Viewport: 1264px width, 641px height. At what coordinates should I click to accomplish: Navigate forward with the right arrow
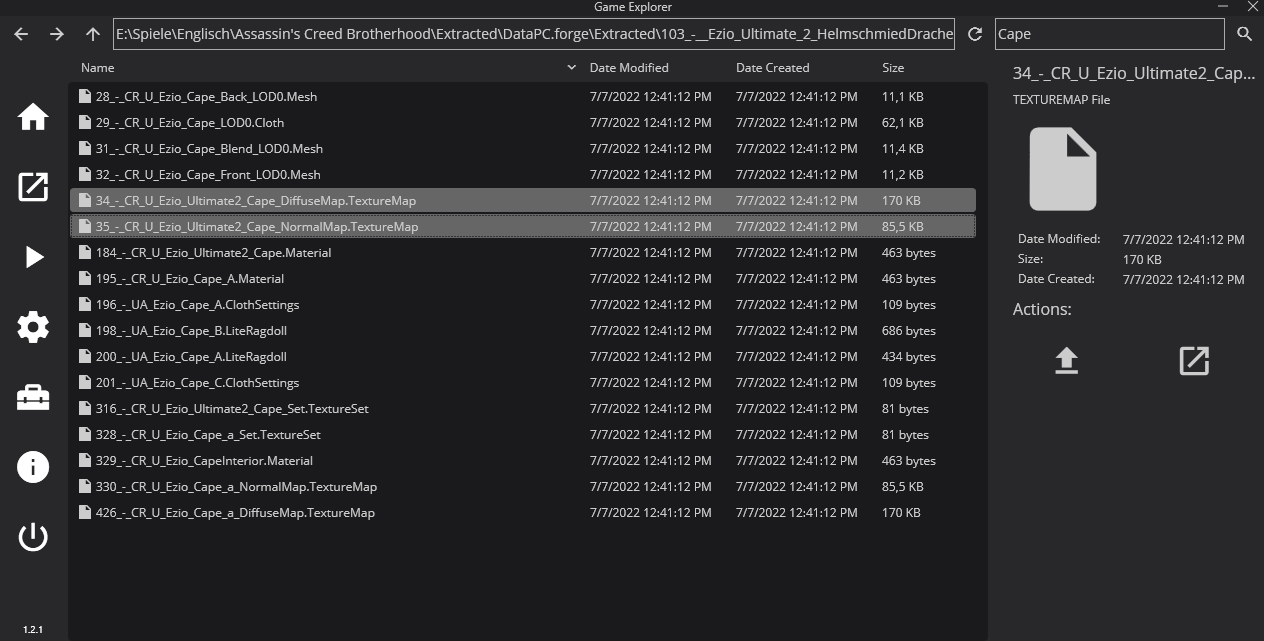[57, 34]
